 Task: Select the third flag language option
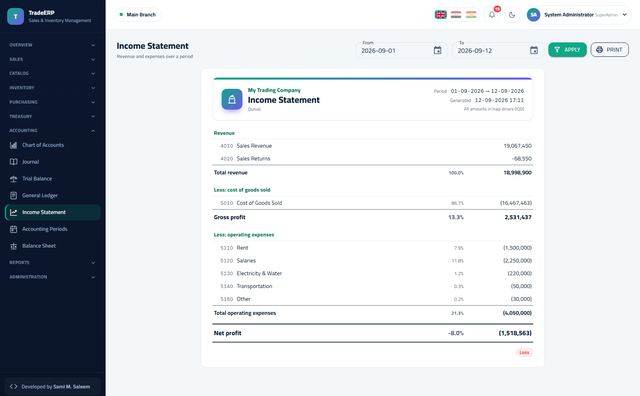pyautogui.click(x=471, y=15)
